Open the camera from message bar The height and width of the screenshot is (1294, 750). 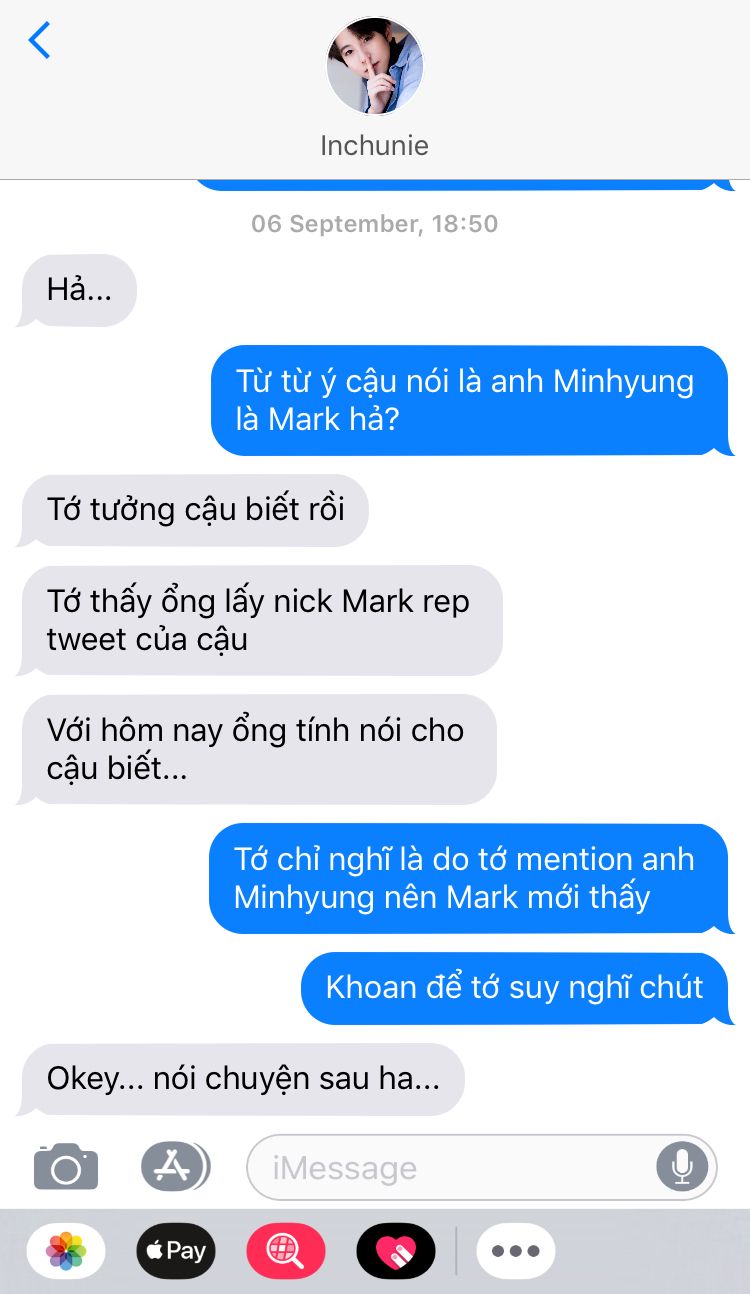pyautogui.click(x=66, y=1166)
